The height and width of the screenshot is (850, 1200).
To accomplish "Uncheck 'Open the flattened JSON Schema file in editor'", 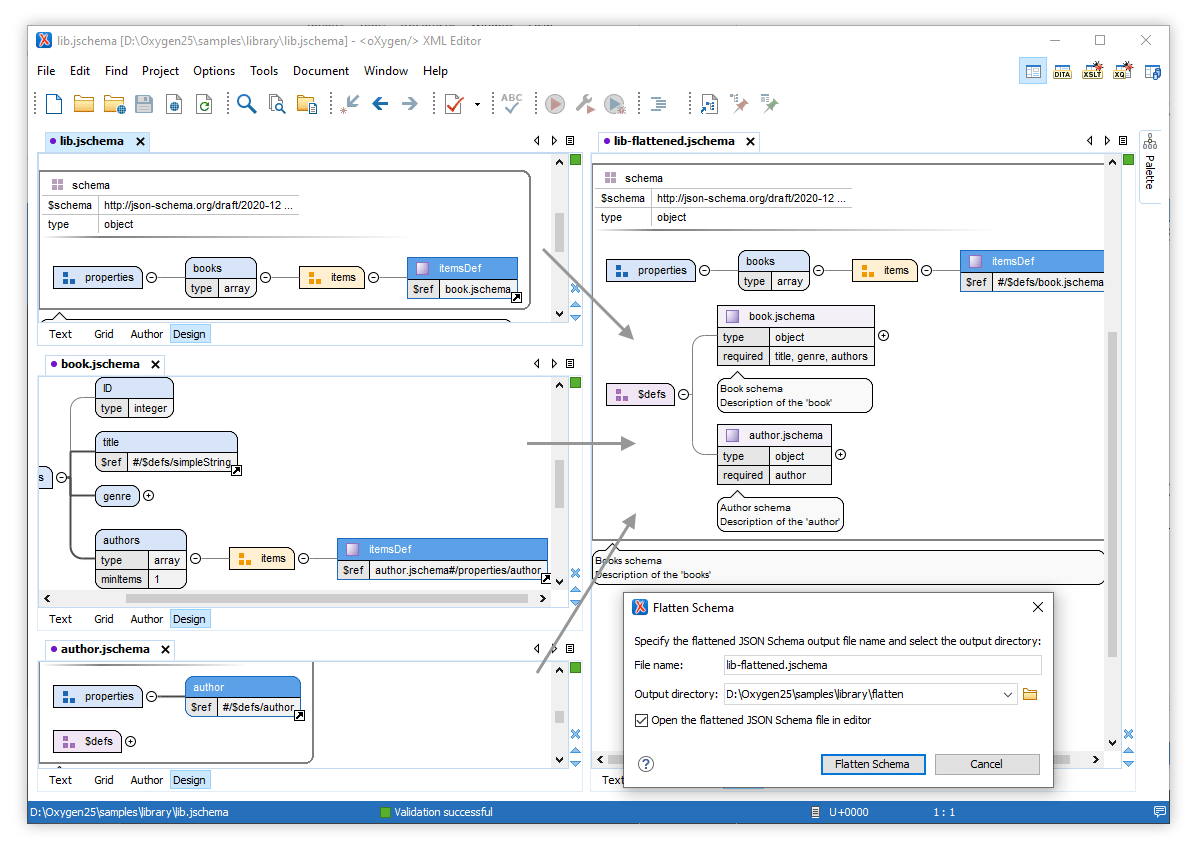I will (641, 720).
